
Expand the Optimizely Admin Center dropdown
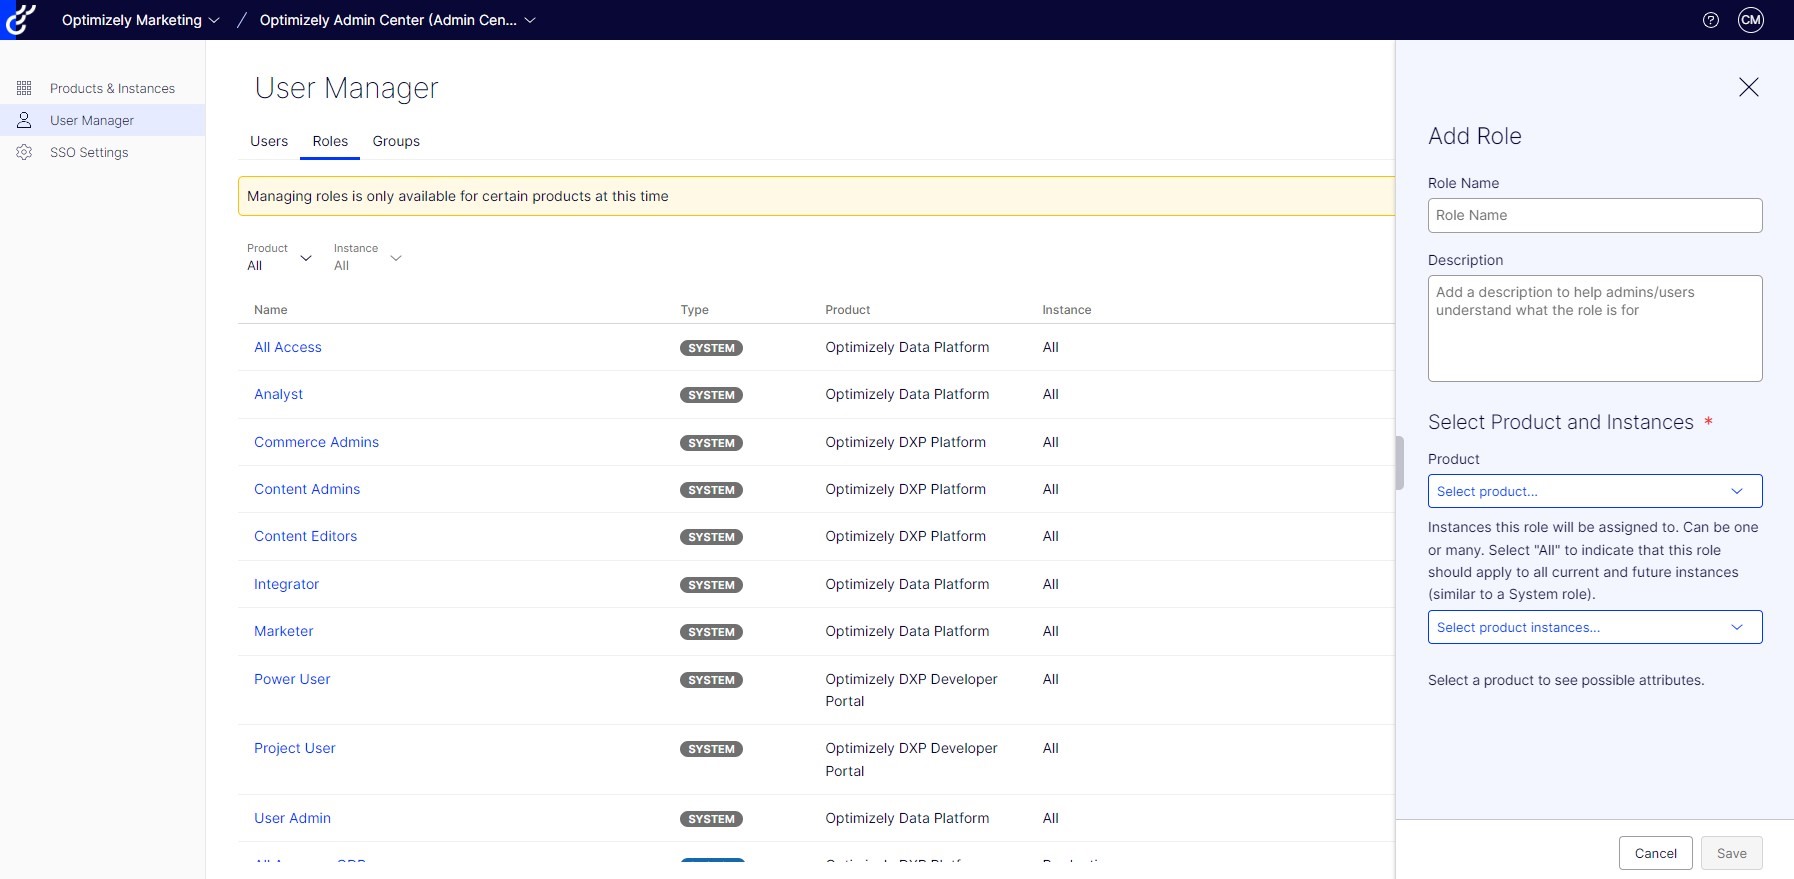398,20
